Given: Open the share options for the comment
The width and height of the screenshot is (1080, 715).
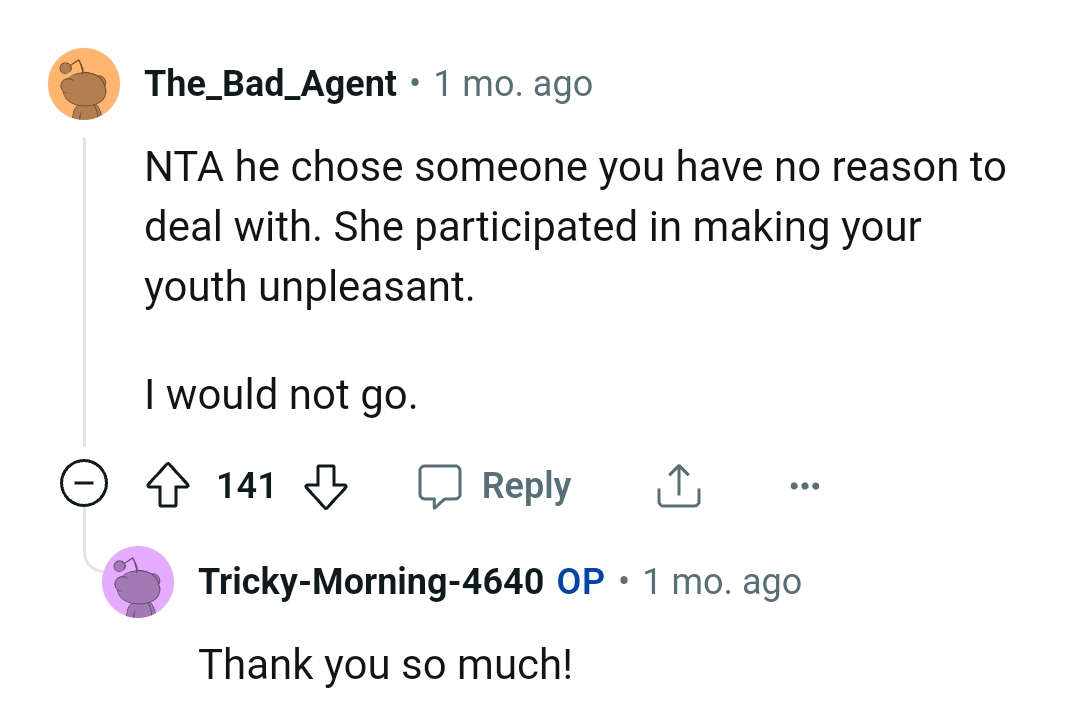Looking at the screenshot, I should tap(678, 485).
